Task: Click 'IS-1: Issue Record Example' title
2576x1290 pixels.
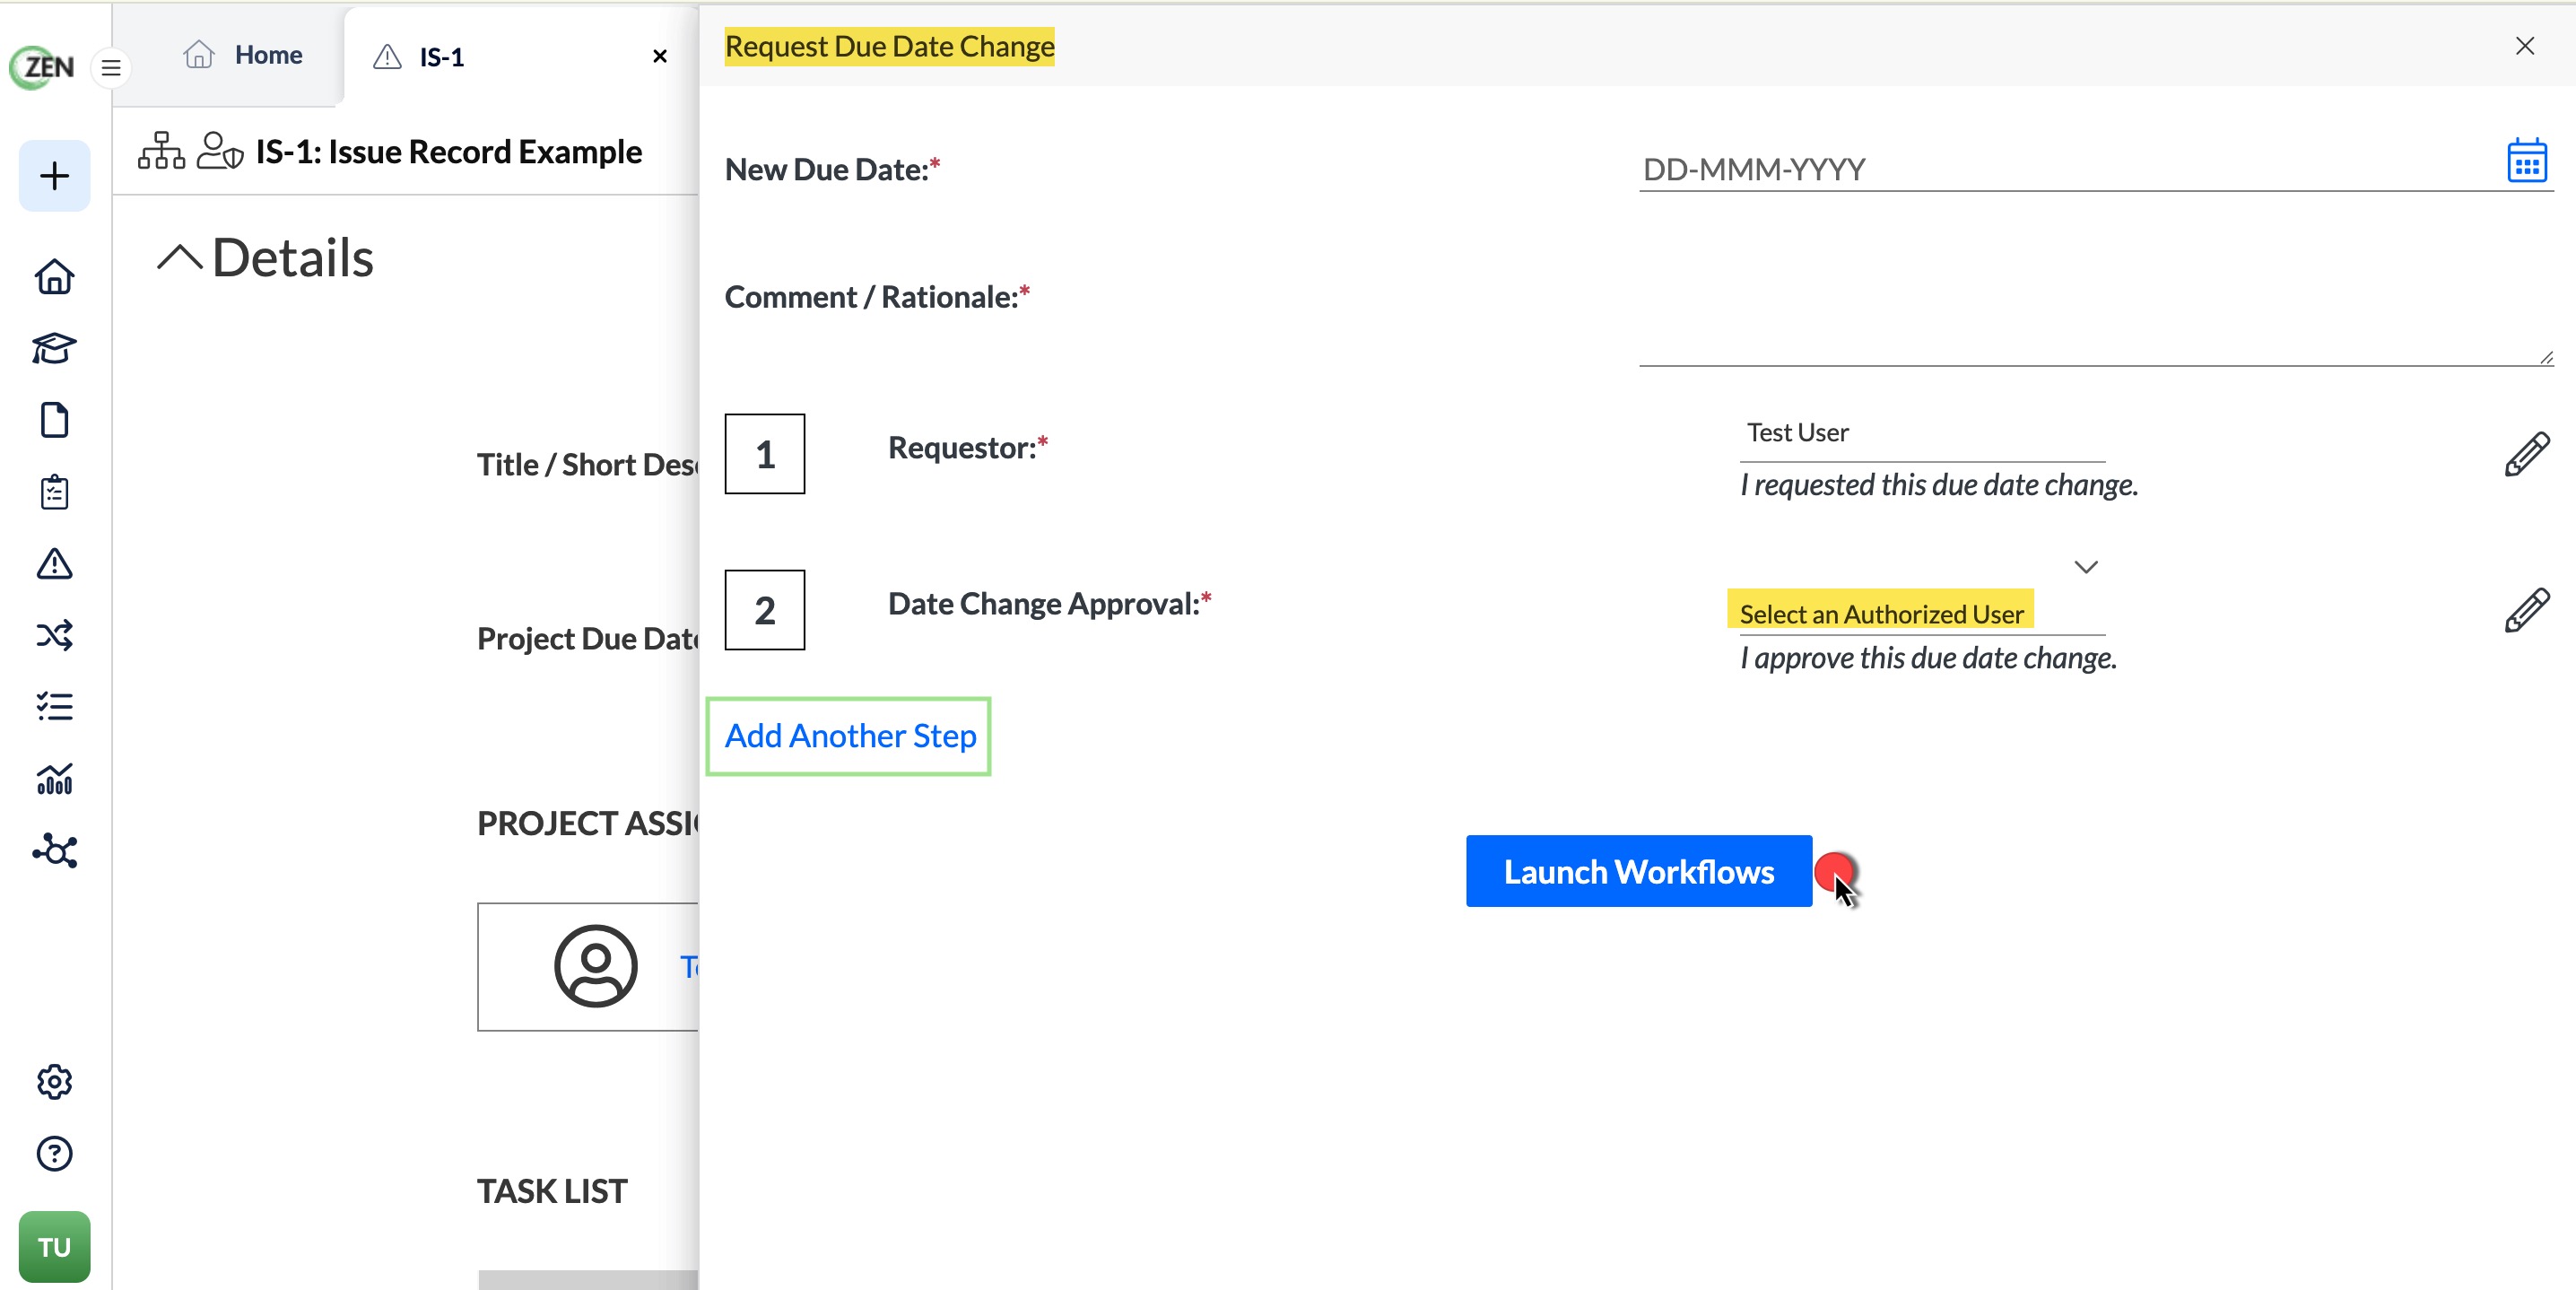Action: (449, 152)
